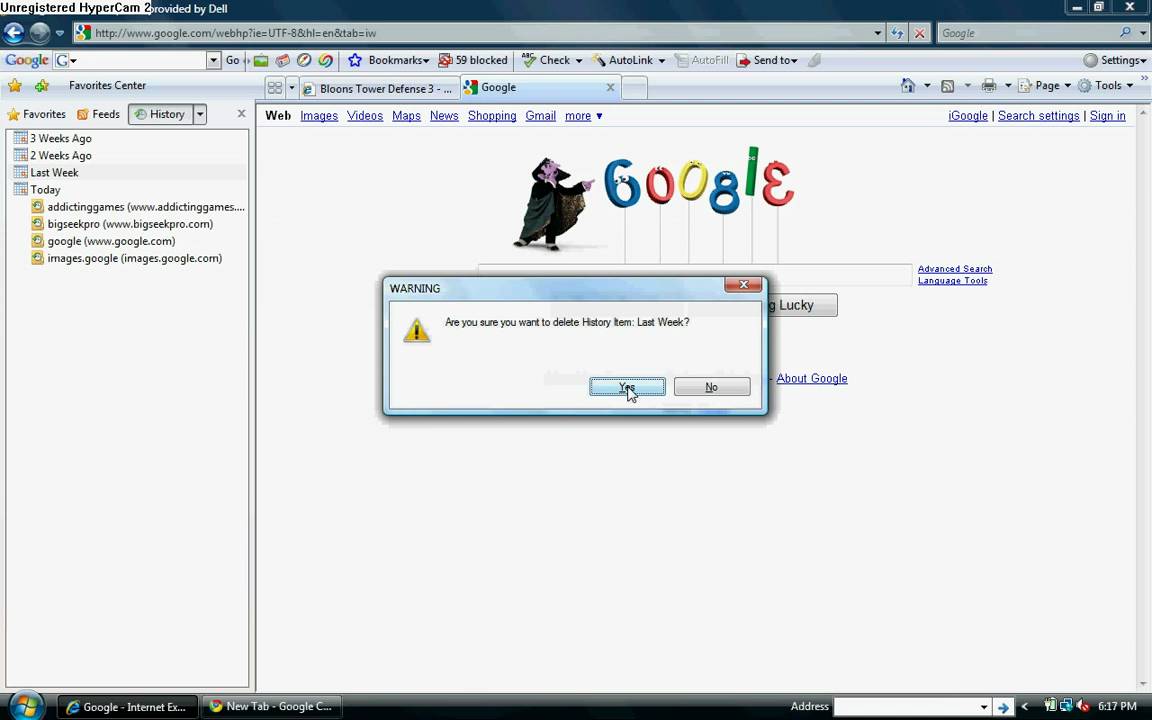
Task: Open google (www.google.com) history entry
Action: 104,241
